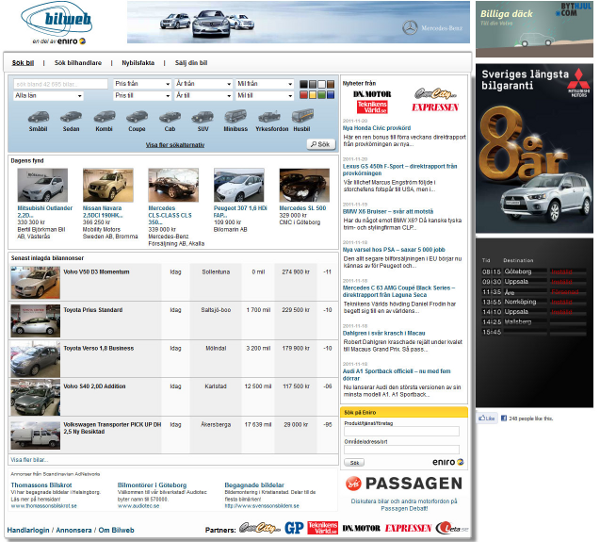This screenshot has height=542, width=600.
Task: Select the black color swatch
Action: 304,84
